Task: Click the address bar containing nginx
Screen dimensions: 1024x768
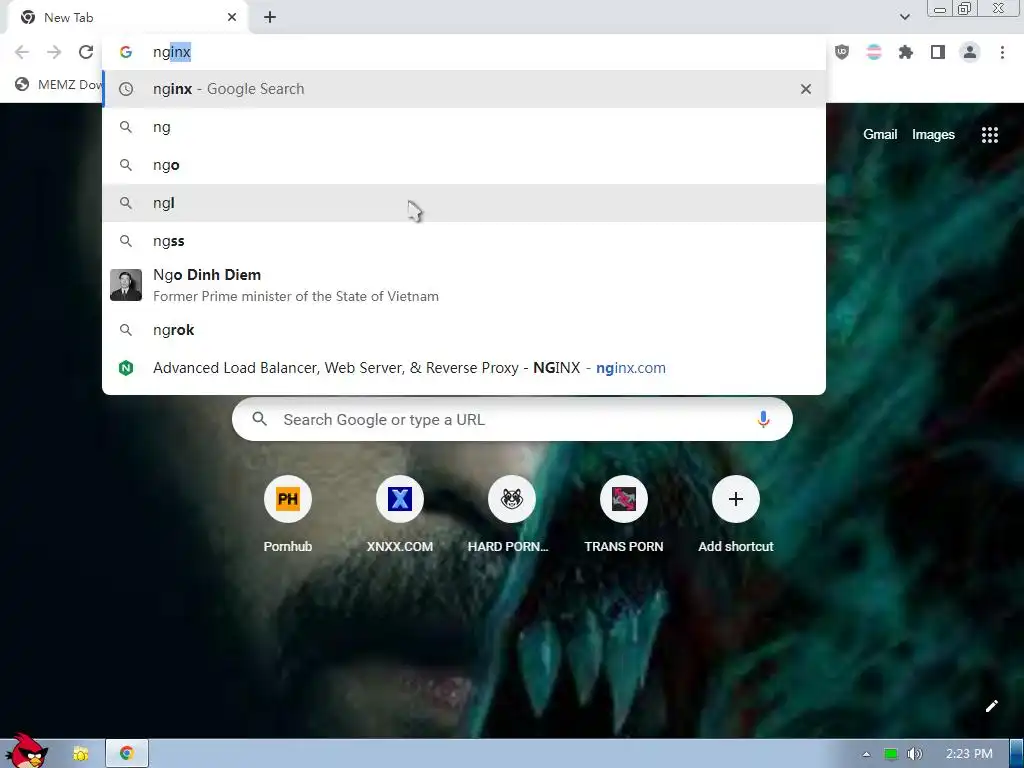Action: 464,52
